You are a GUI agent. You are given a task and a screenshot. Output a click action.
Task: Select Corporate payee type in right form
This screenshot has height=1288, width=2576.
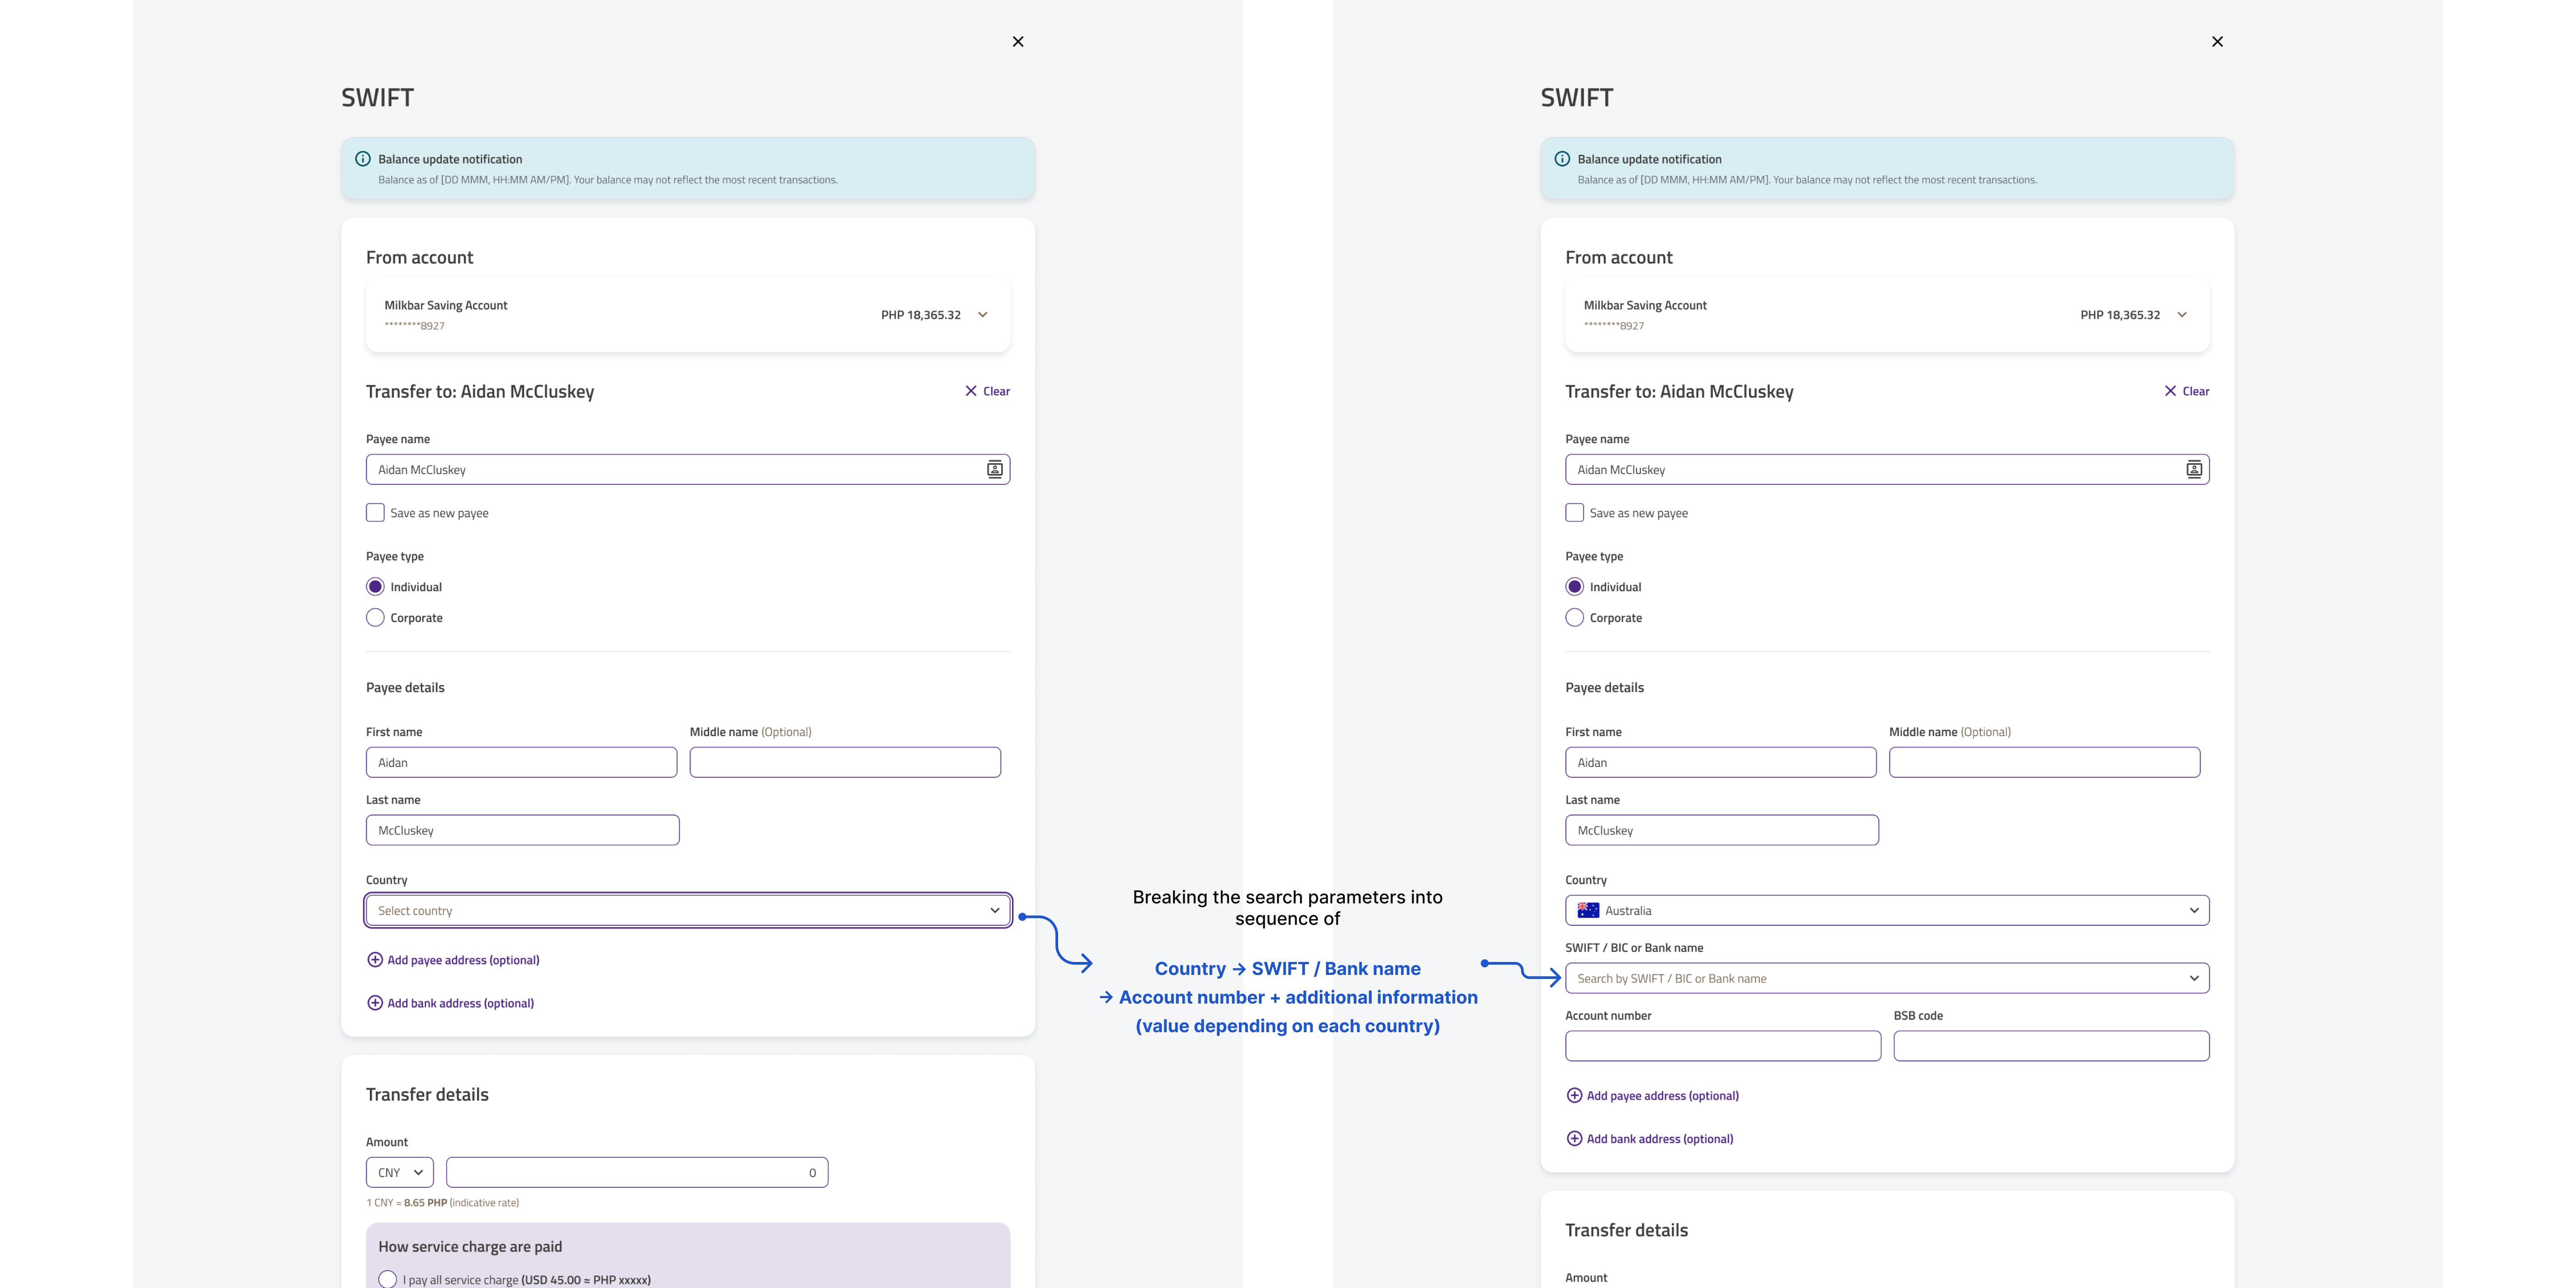tap(1574, 618)
